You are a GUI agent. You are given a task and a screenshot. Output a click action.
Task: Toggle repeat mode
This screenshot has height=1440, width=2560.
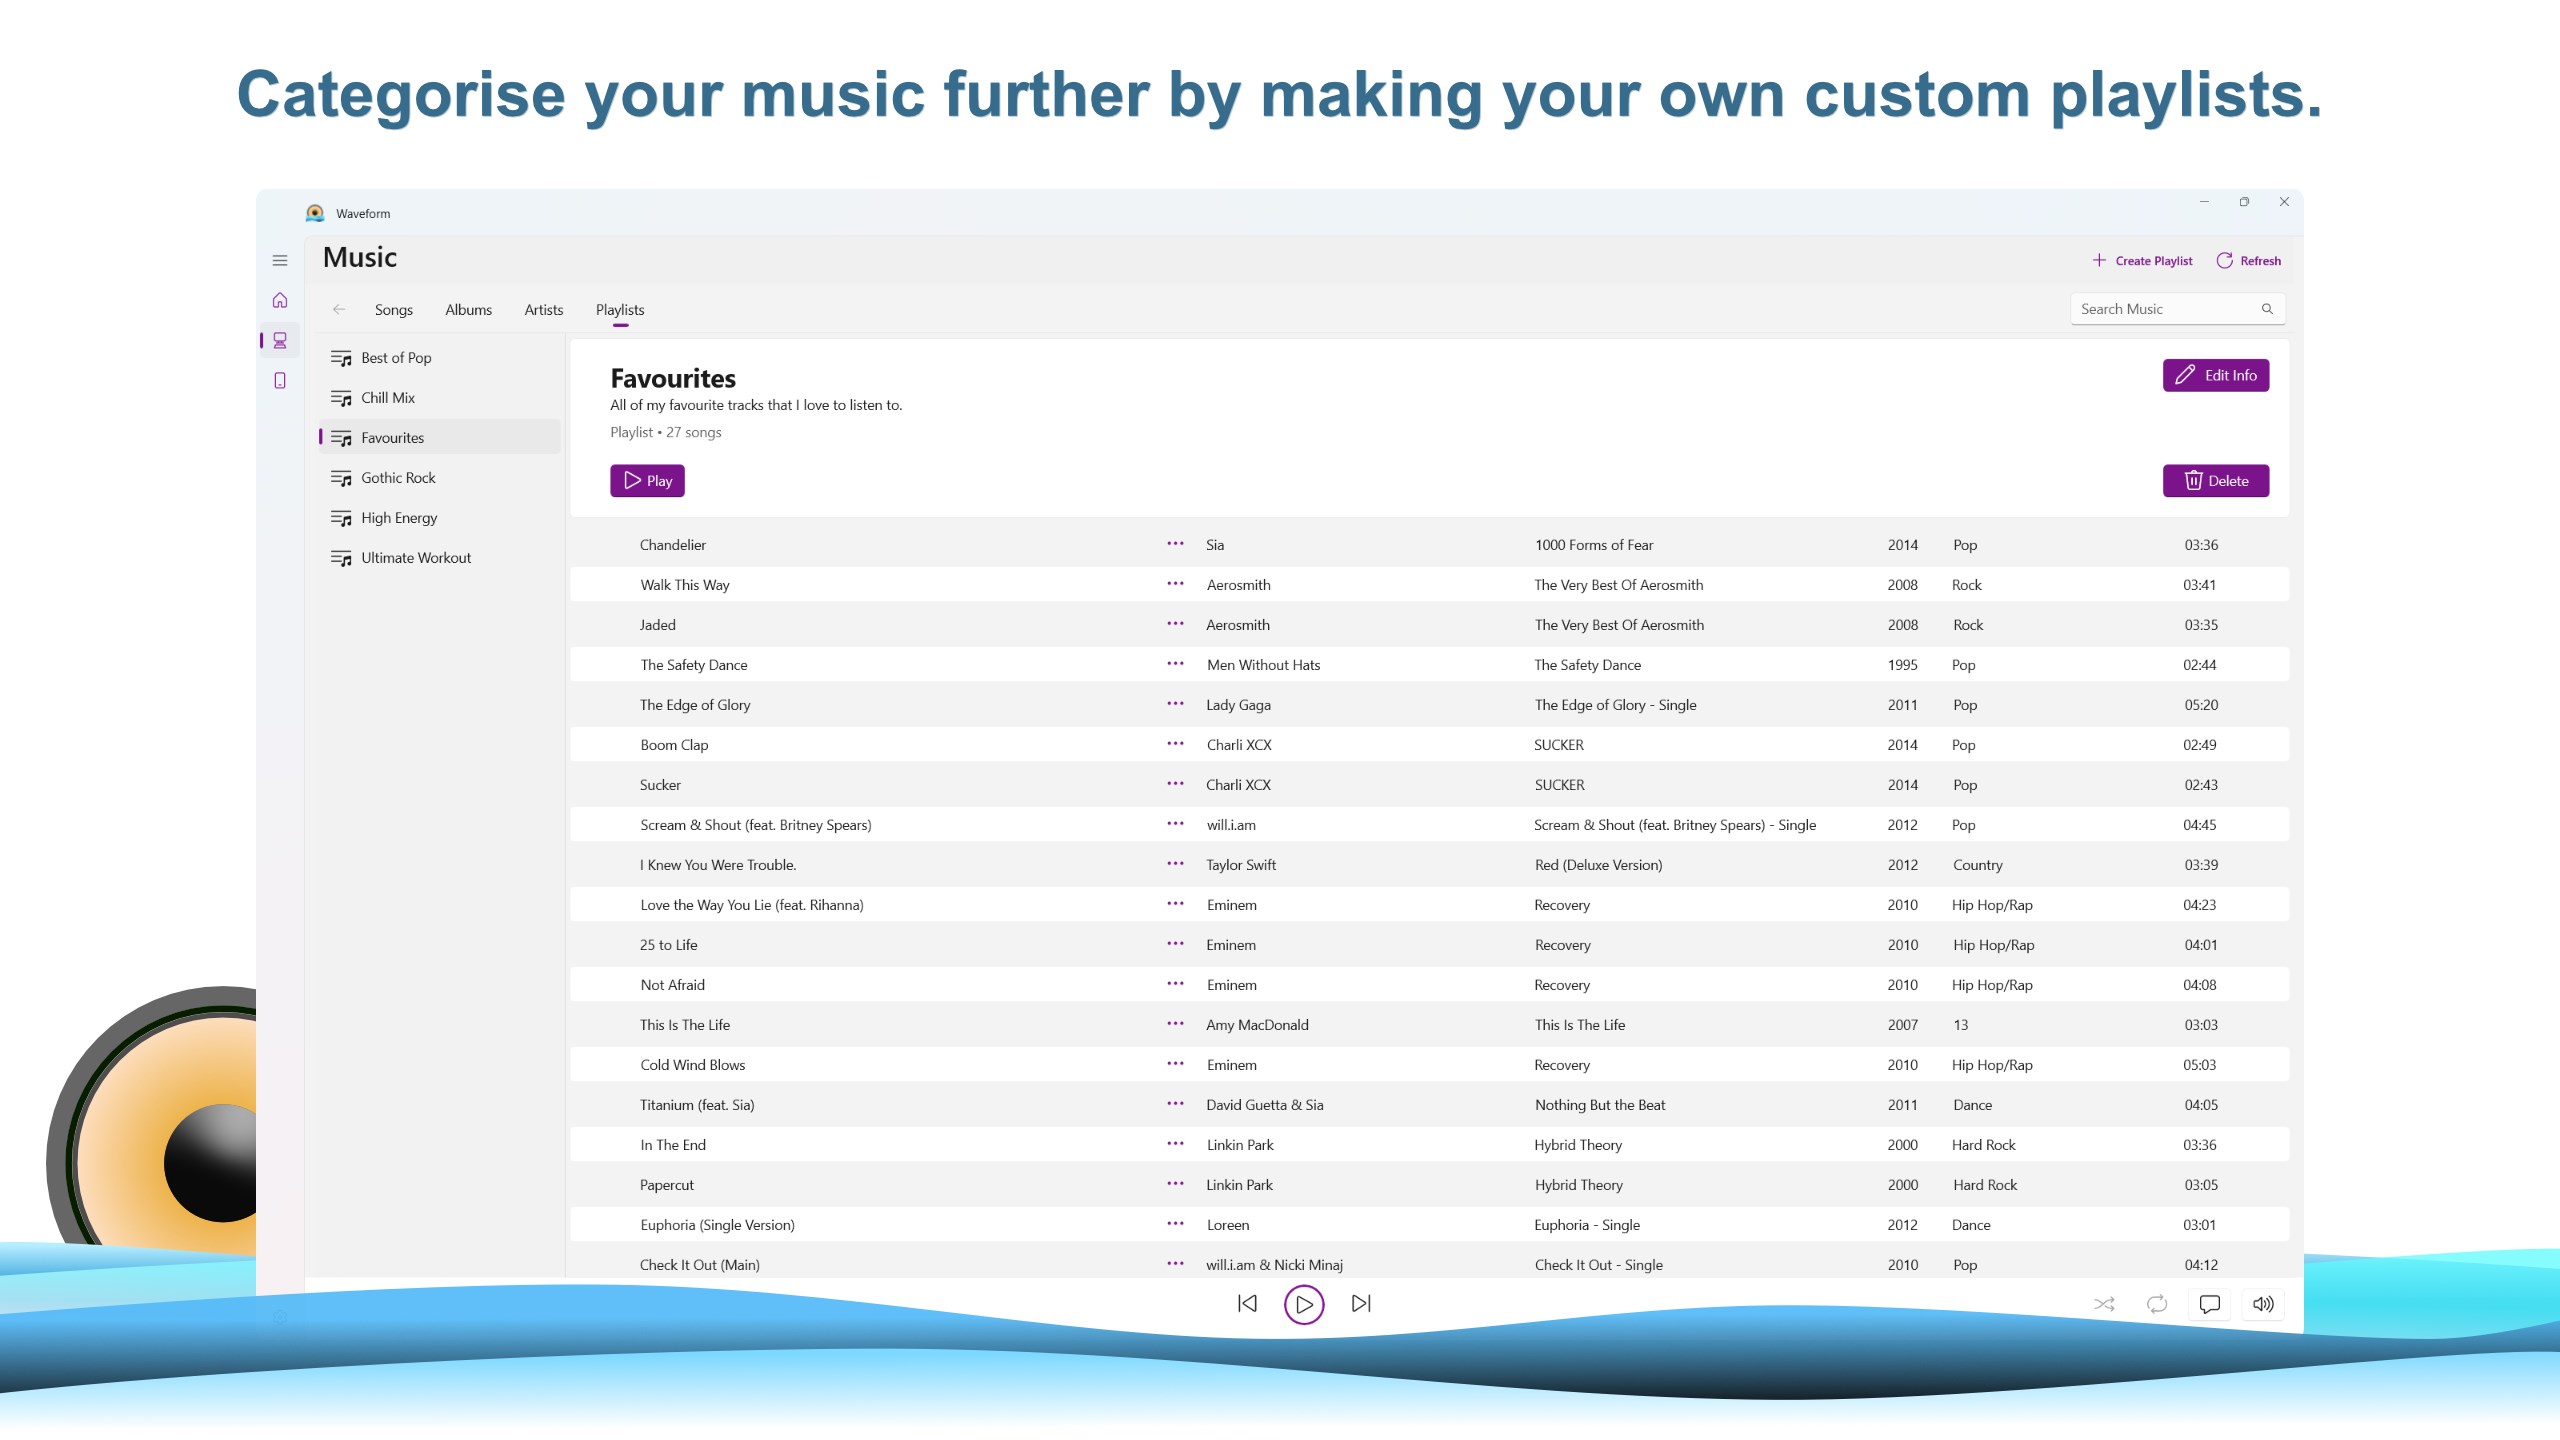click(2157, 1304)
